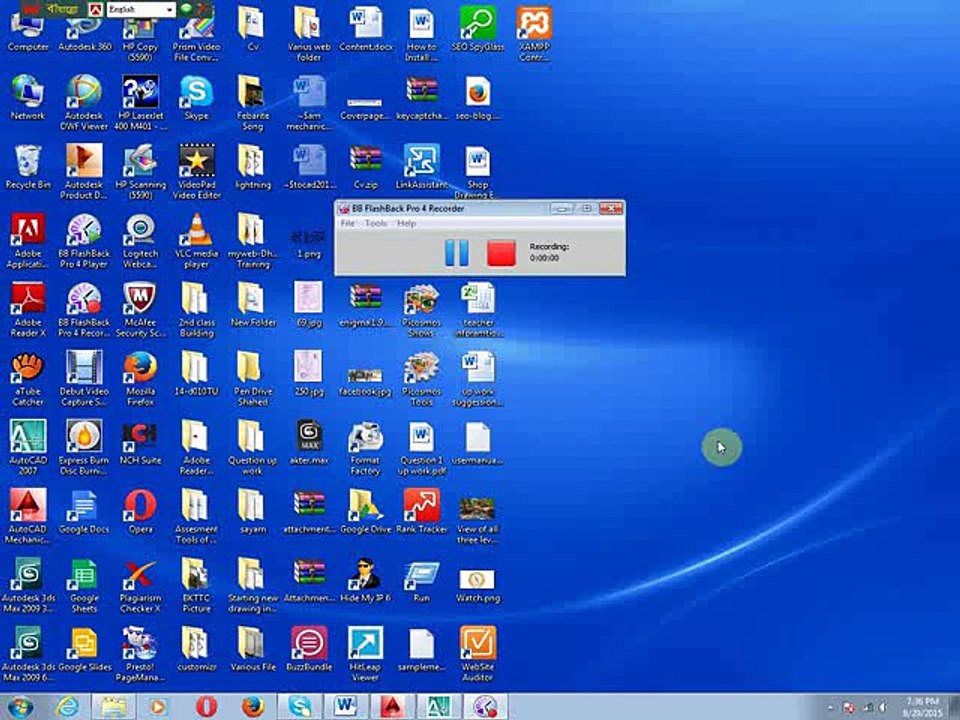Viewport: 960px width, 720px height.
Task: Open the Windows Start menu
Action: tap(20, 707)
